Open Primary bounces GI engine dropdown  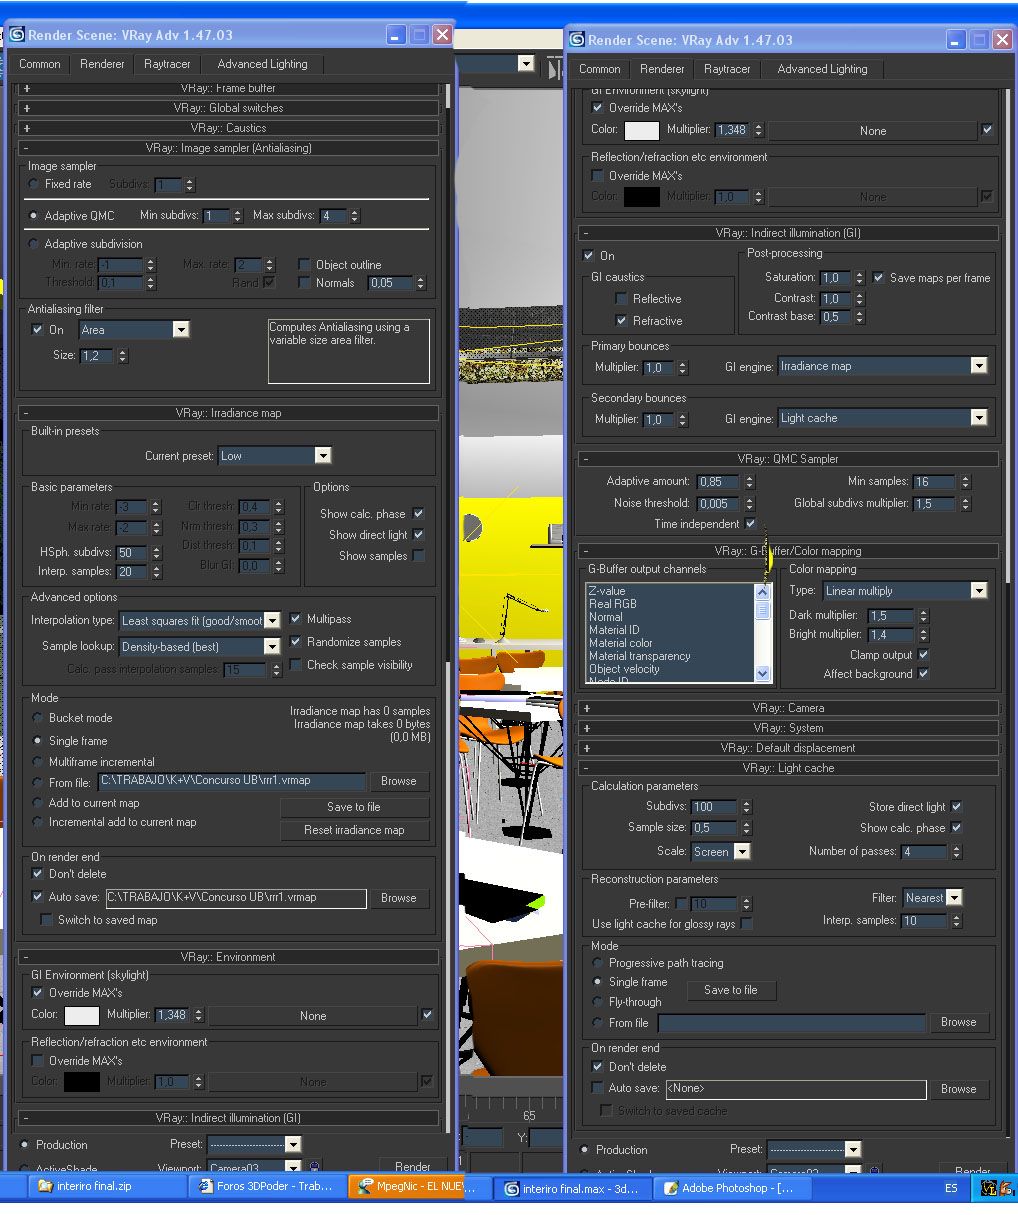978,367
